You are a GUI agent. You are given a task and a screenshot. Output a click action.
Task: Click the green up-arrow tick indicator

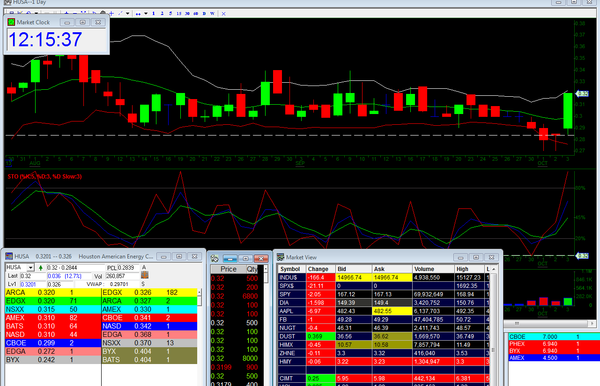(41, 268)
